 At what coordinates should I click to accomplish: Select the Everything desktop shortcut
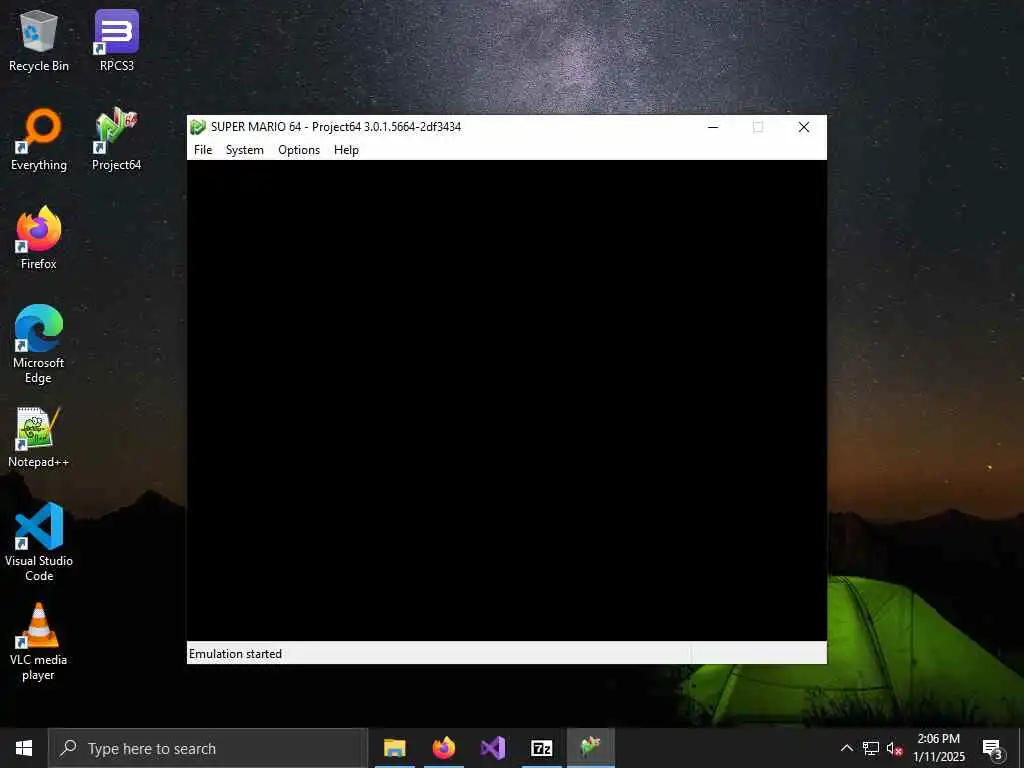39,140
